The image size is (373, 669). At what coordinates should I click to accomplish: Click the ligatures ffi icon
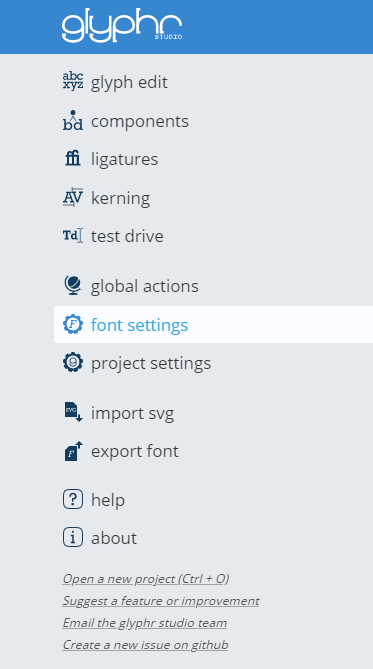click(73, 159)
